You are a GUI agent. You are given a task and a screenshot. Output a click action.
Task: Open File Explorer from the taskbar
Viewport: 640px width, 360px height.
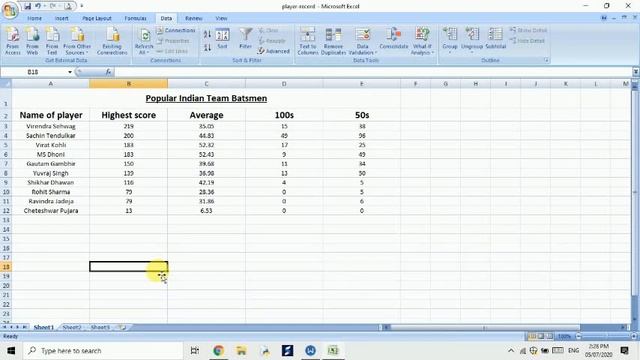pyautogui.click(x=241, y=351)
